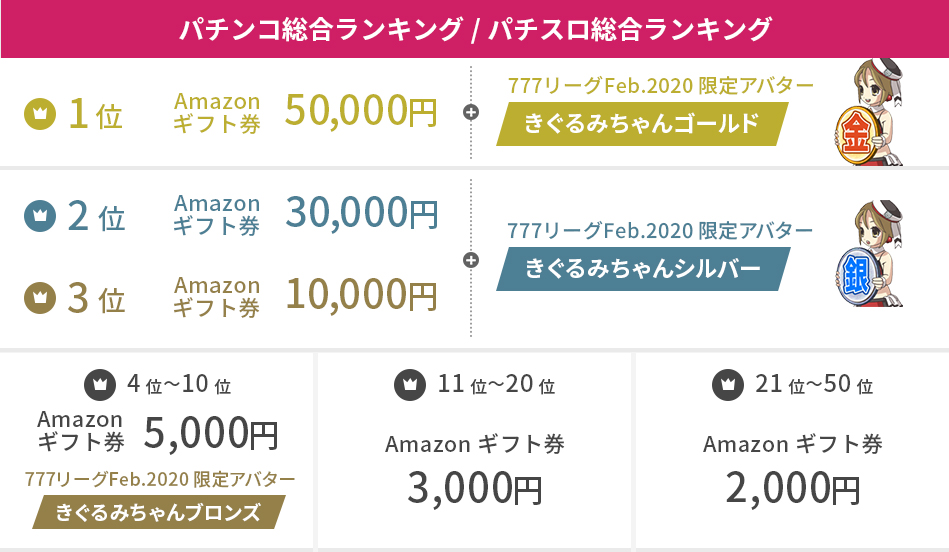Select the きぐるみちゃんゴールド avatar image
949x552 pixels.
click(x=868, y=113)
